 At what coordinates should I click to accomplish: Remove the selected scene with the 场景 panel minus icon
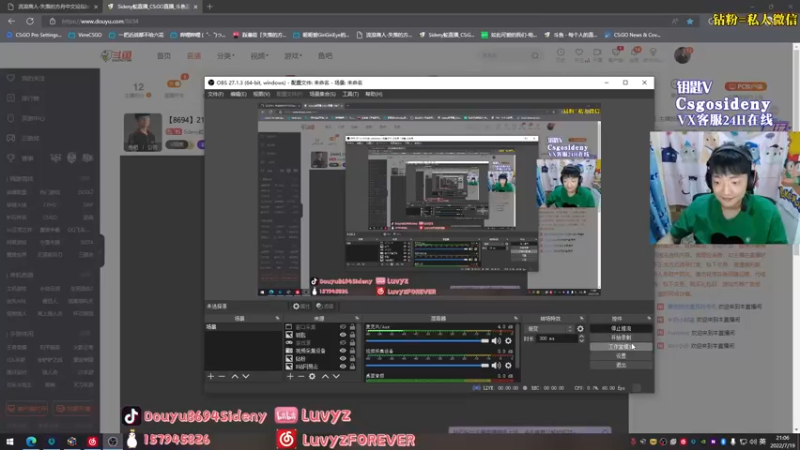click(222, 377)
